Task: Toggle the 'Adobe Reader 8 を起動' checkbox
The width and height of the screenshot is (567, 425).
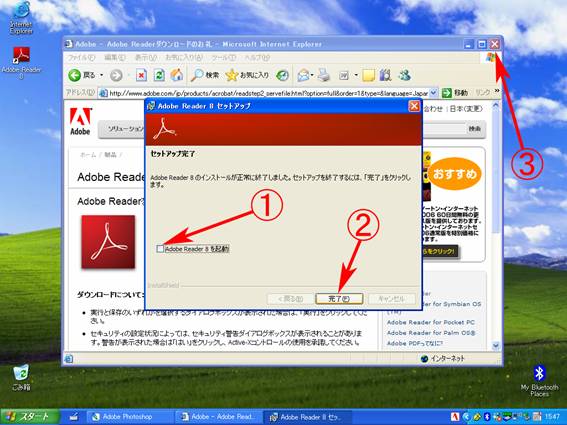Action: pyautogui.click(x=160, y=248)
